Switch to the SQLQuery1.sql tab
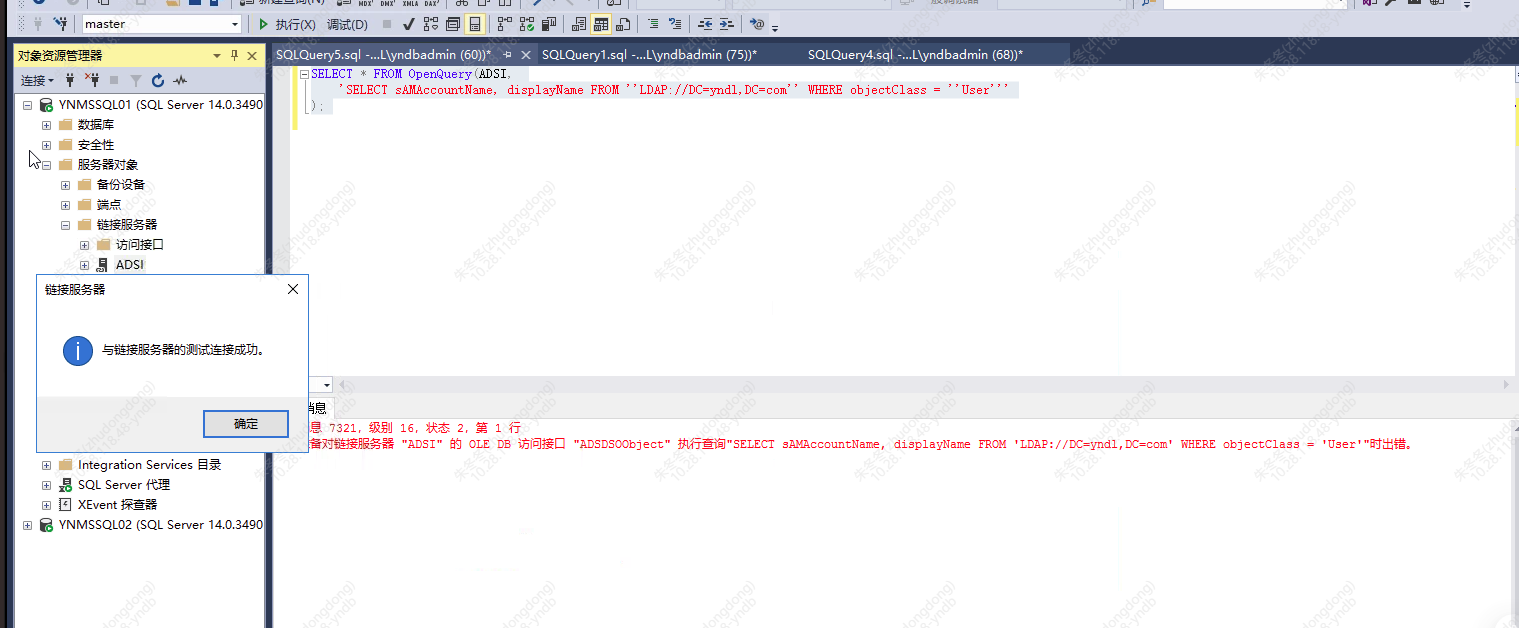 649,55
